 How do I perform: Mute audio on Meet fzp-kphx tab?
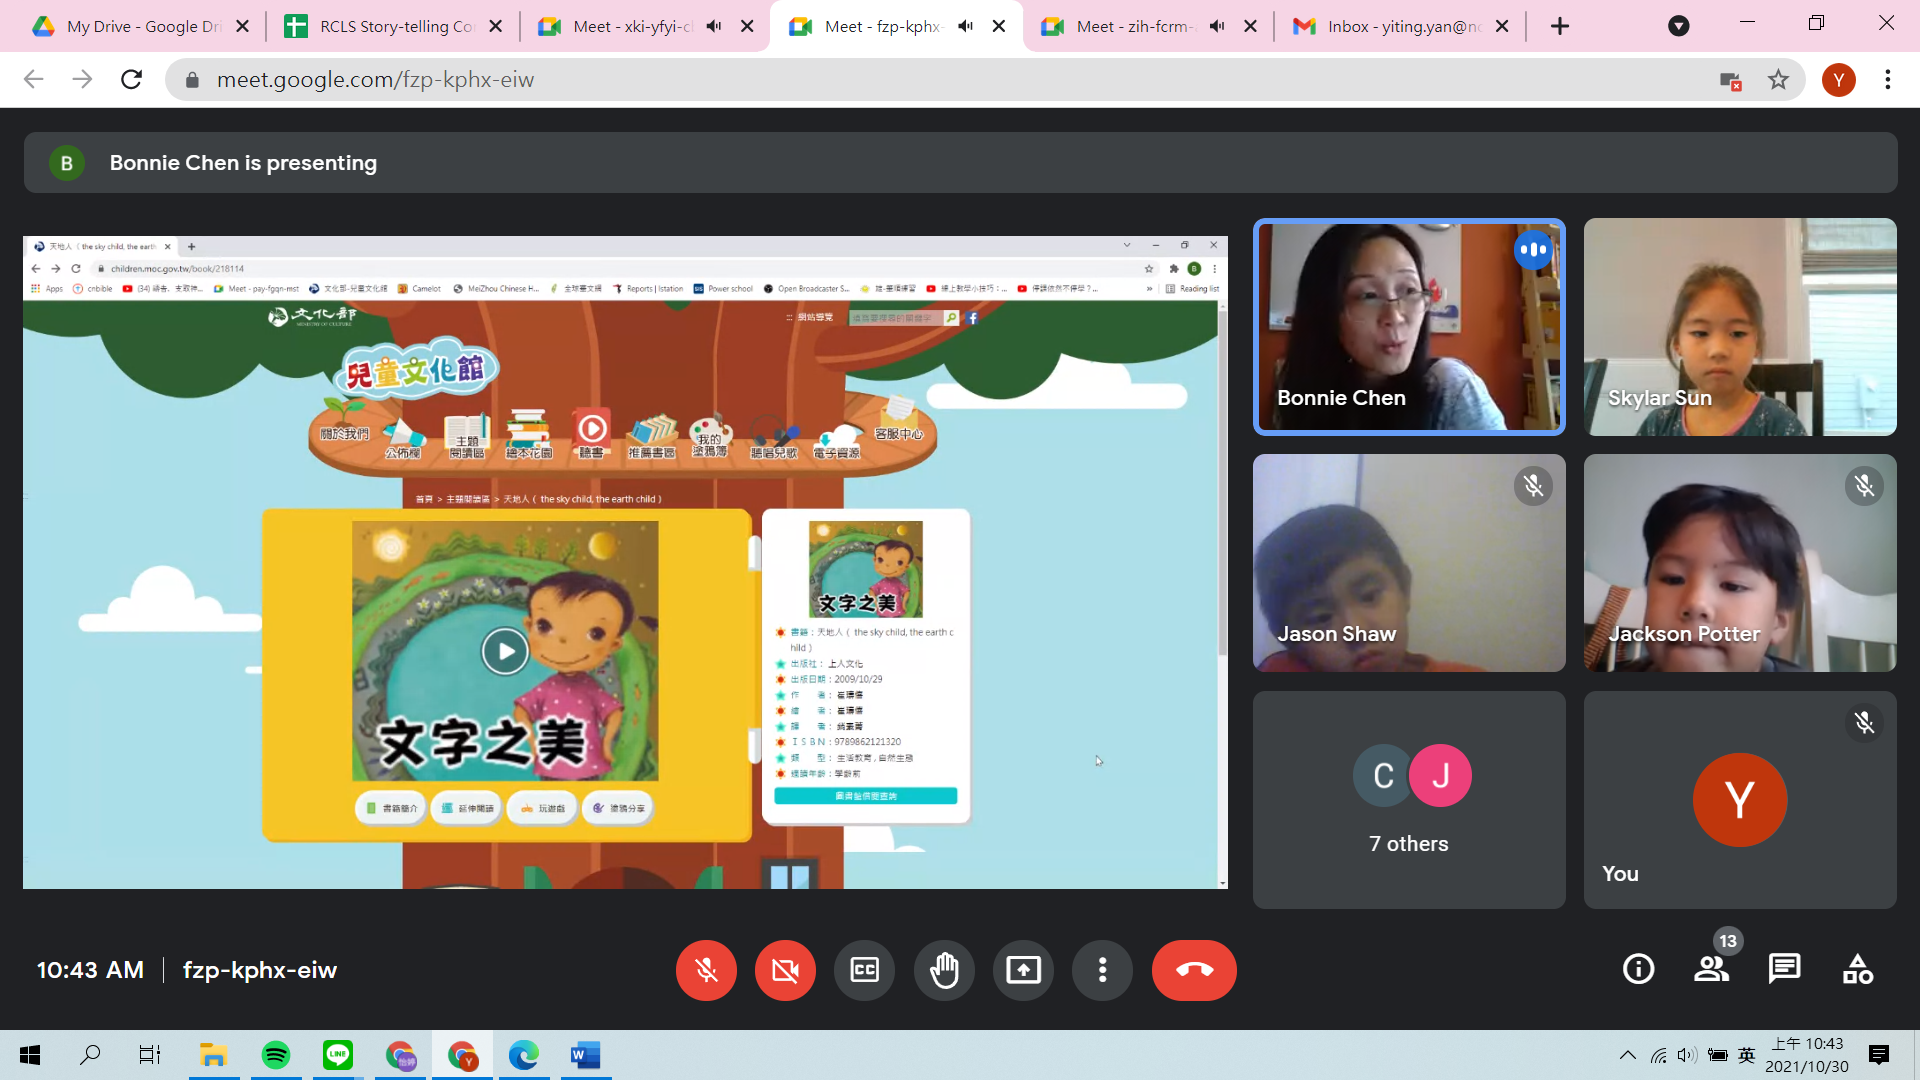click(965, 26)
